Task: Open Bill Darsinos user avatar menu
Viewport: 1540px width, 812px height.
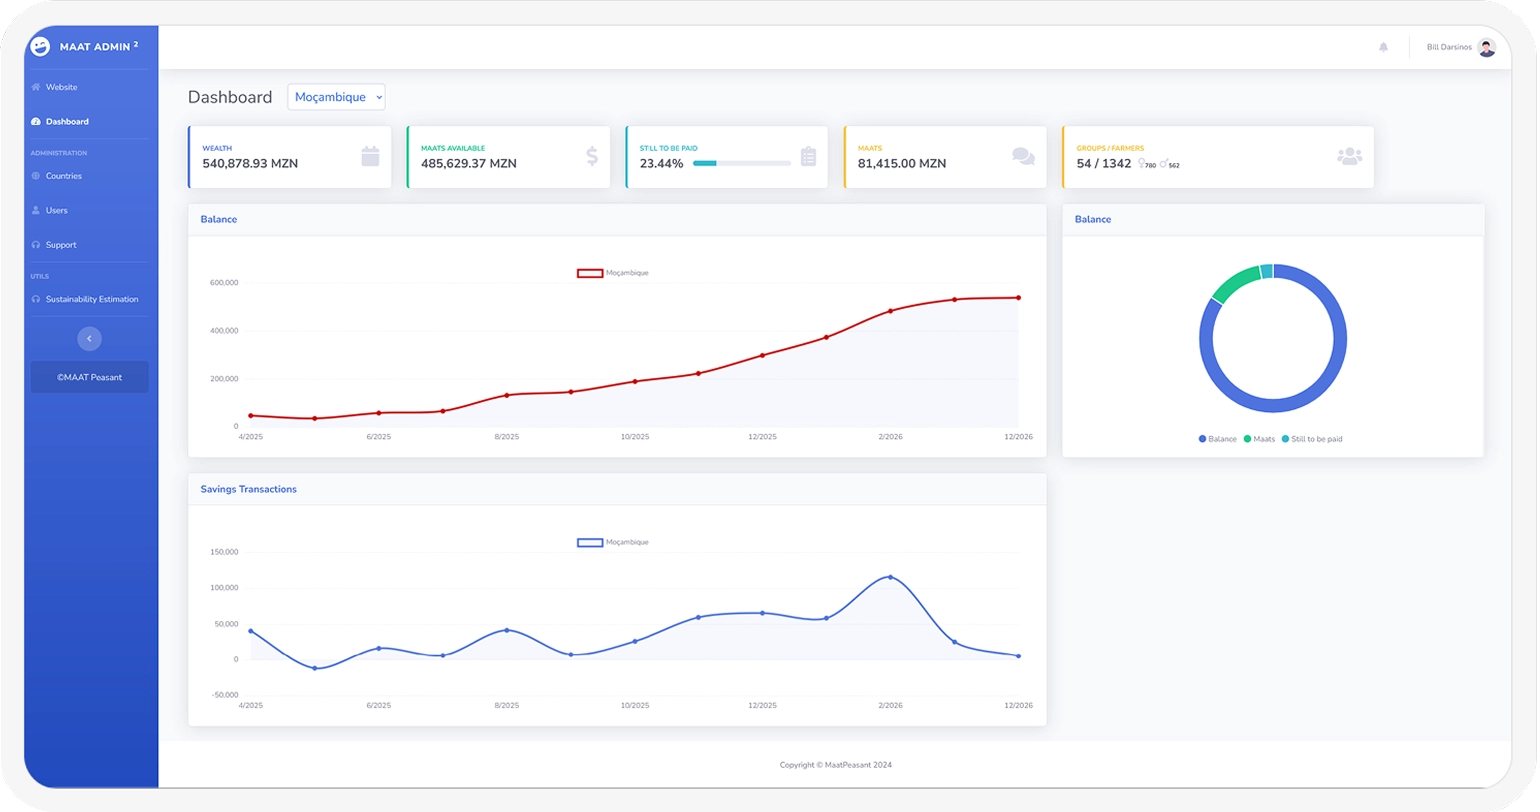Action: pos(1486,47)
